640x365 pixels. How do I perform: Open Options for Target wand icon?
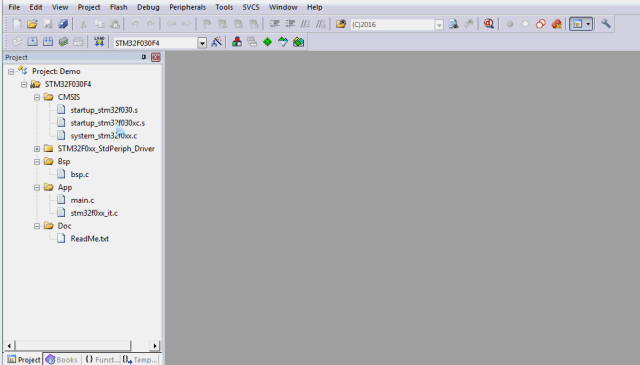click(216, 42)
